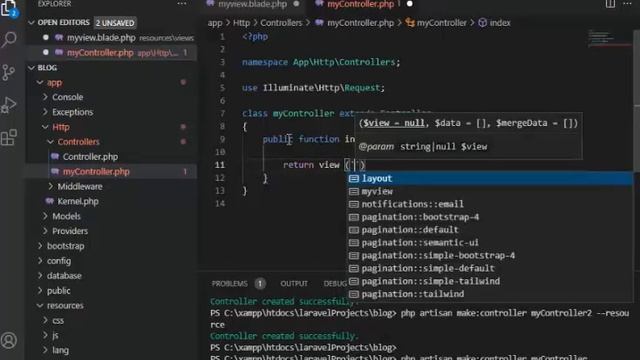The height and width of the screenshot is (360, 640).
Task: Choose 'pagination::simple-default' suggestion
Action: tap(490, 268)
